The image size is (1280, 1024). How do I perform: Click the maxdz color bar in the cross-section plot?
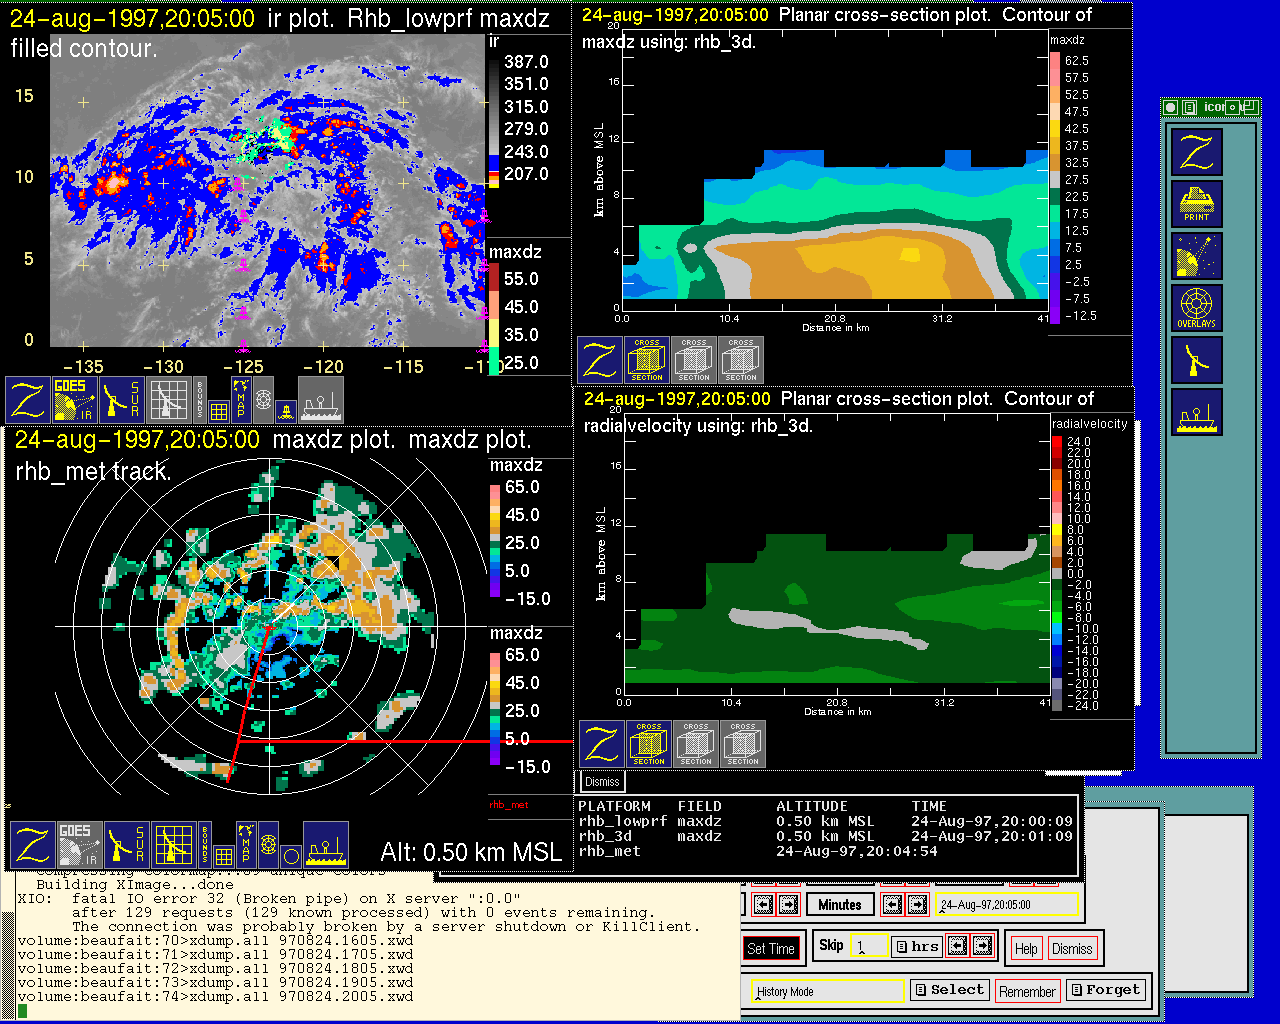[x=1055, y=188]
